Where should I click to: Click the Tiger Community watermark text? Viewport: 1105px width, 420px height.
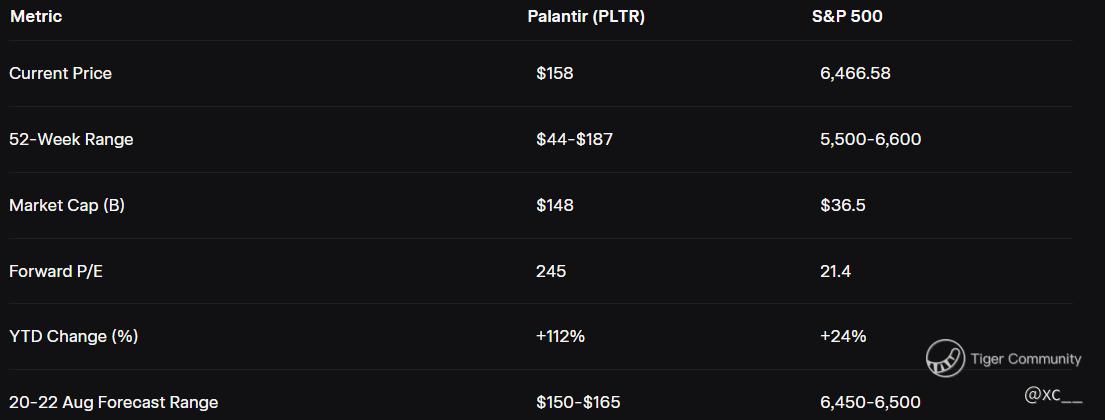(1025, 359)
